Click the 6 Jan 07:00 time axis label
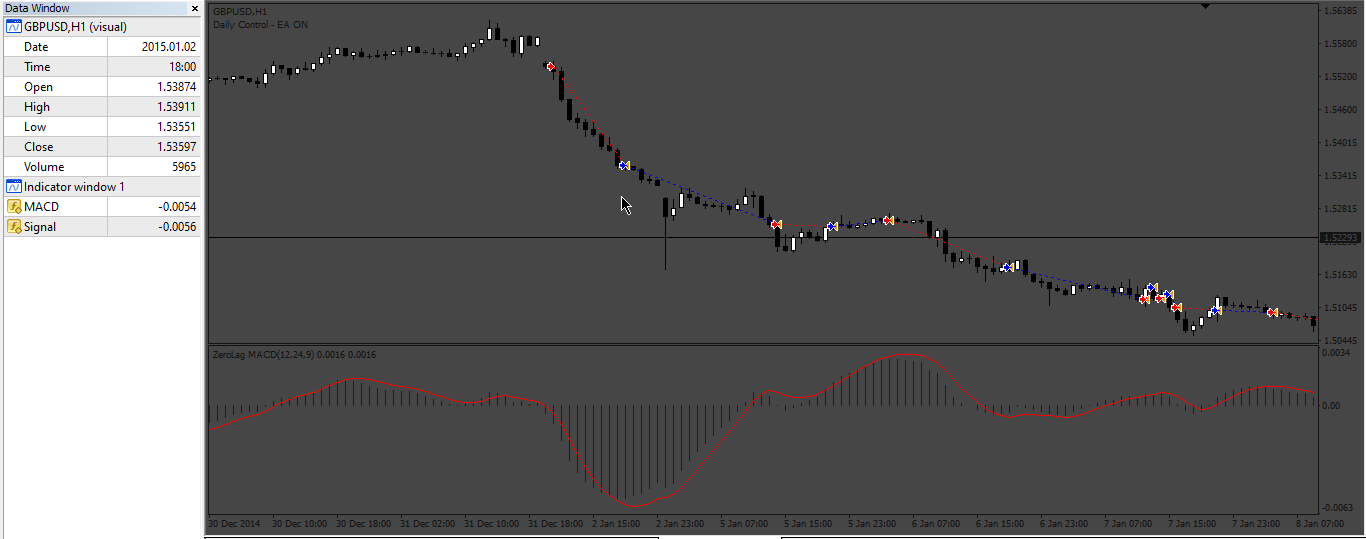1366x539 pixels. [x=937, y=524]
